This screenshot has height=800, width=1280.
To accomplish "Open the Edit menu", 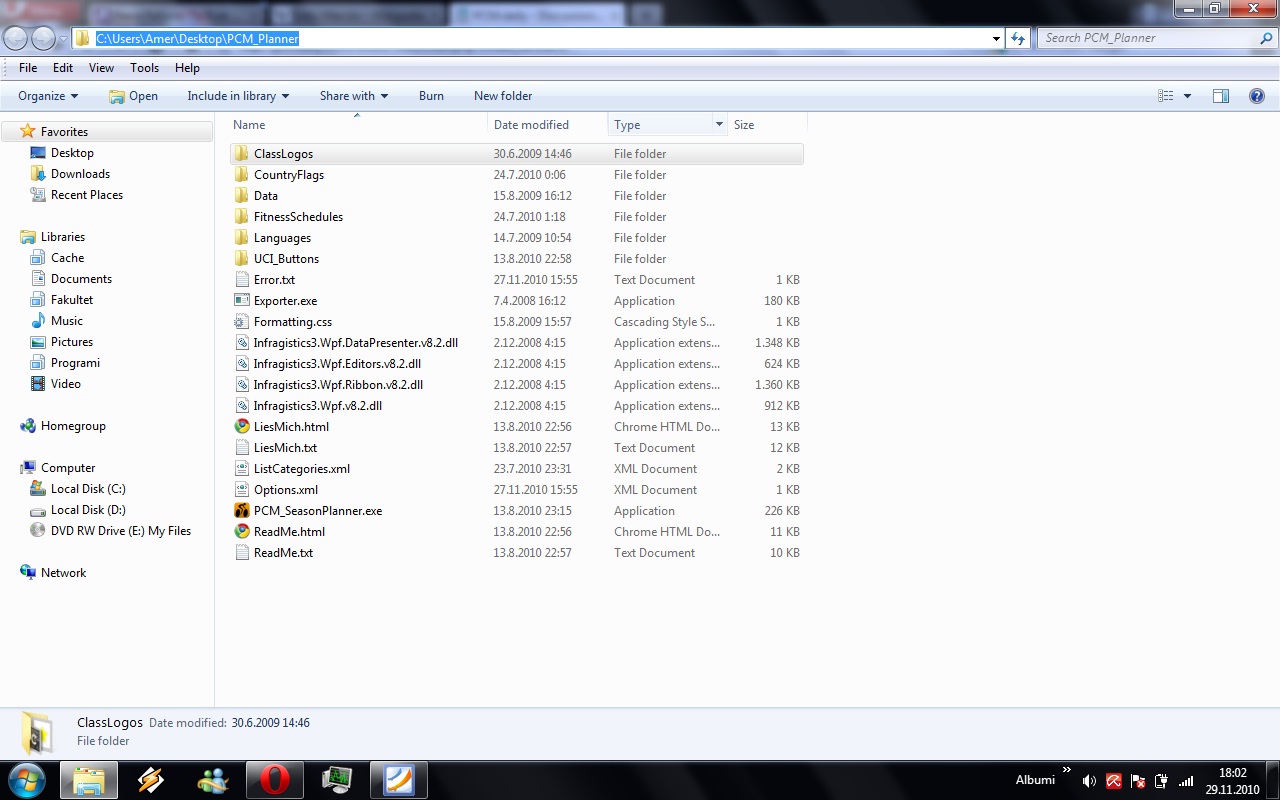I will tap(63, 68).
